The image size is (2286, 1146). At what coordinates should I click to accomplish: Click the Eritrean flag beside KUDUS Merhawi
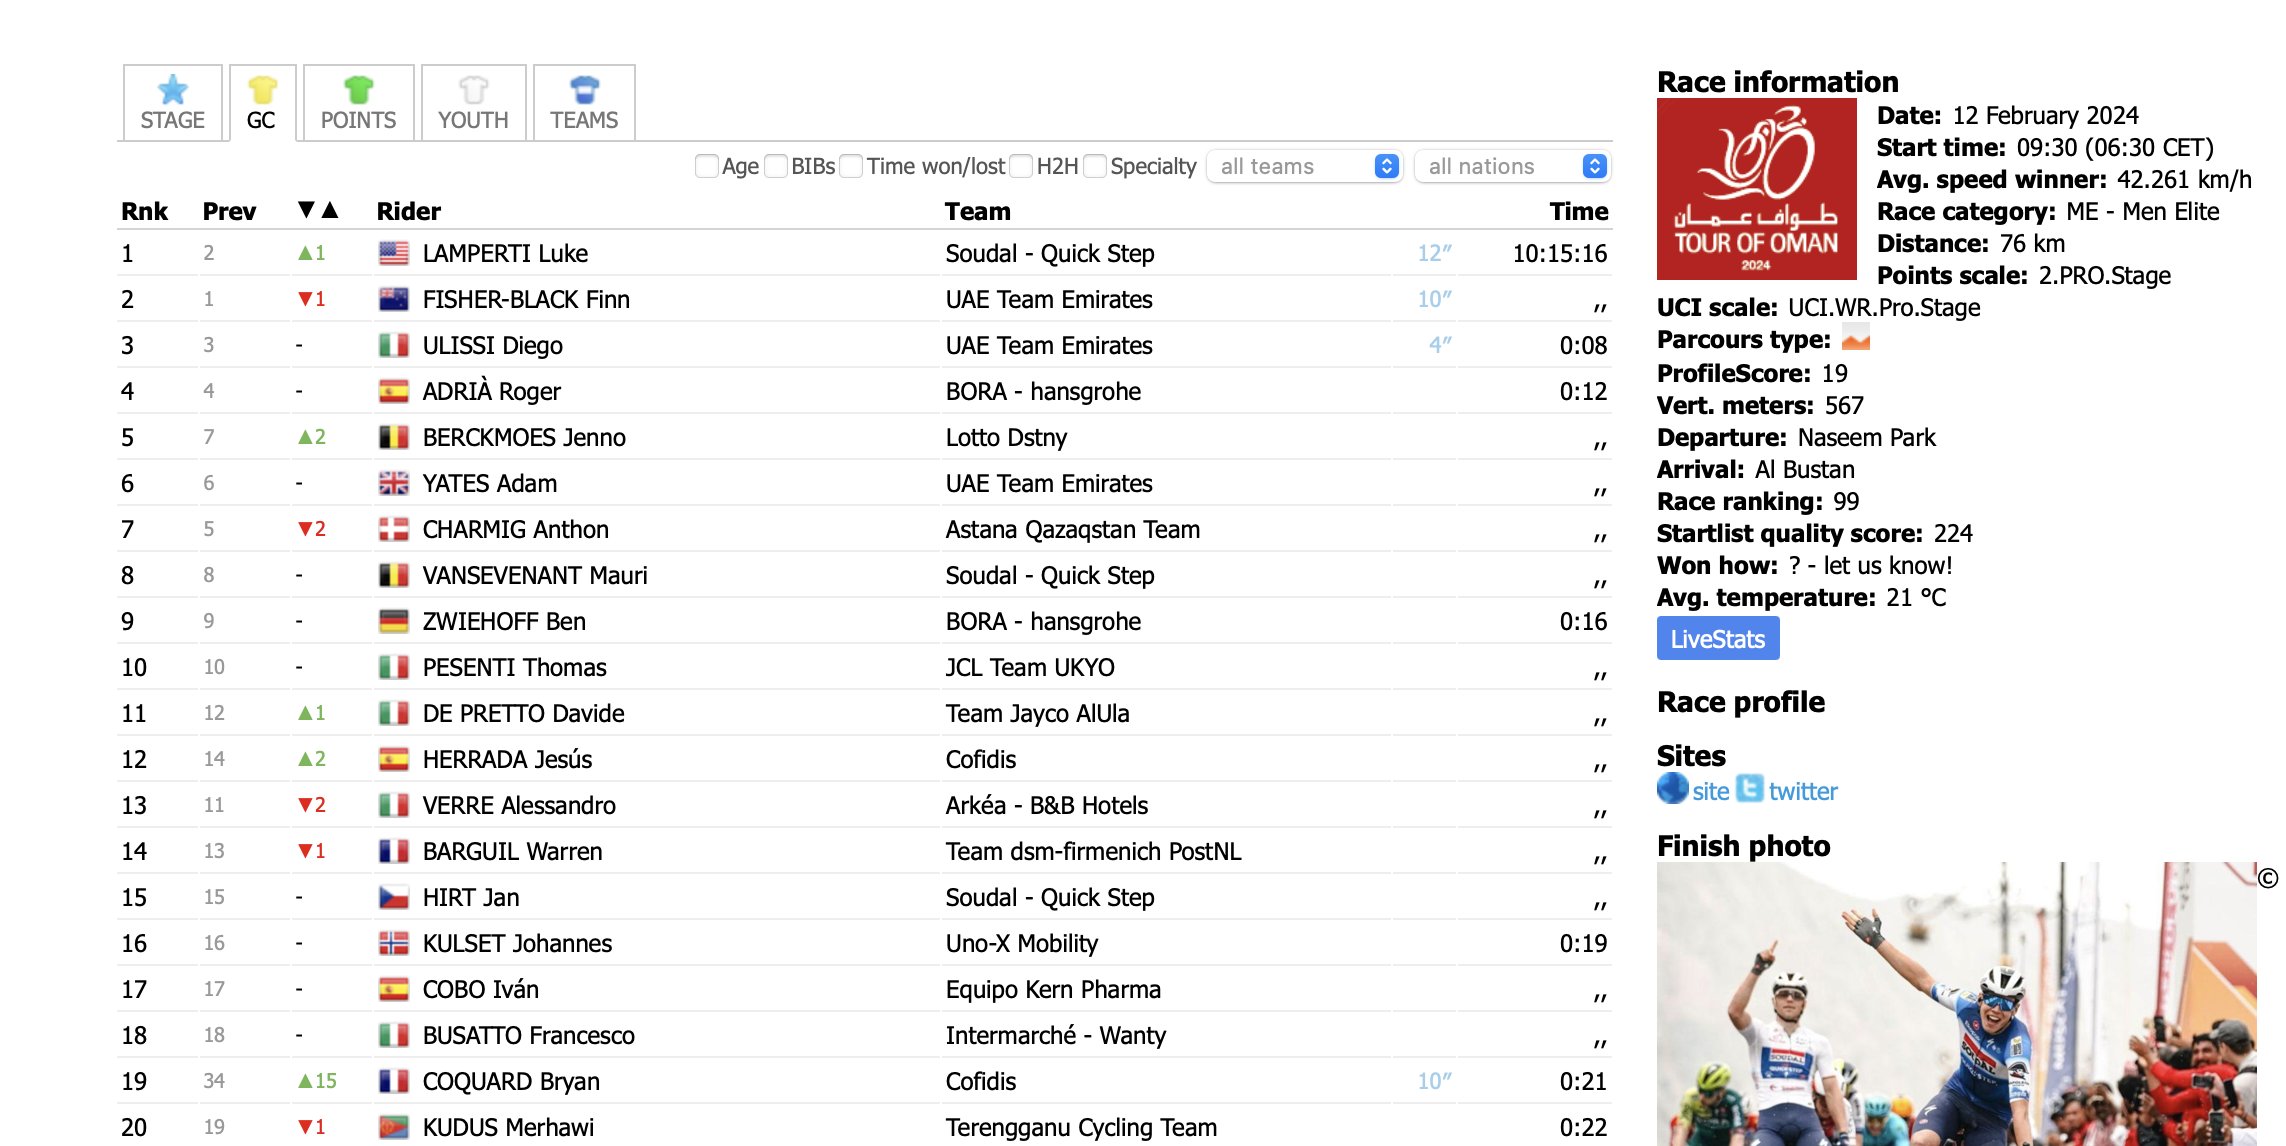click(394, 1127)
